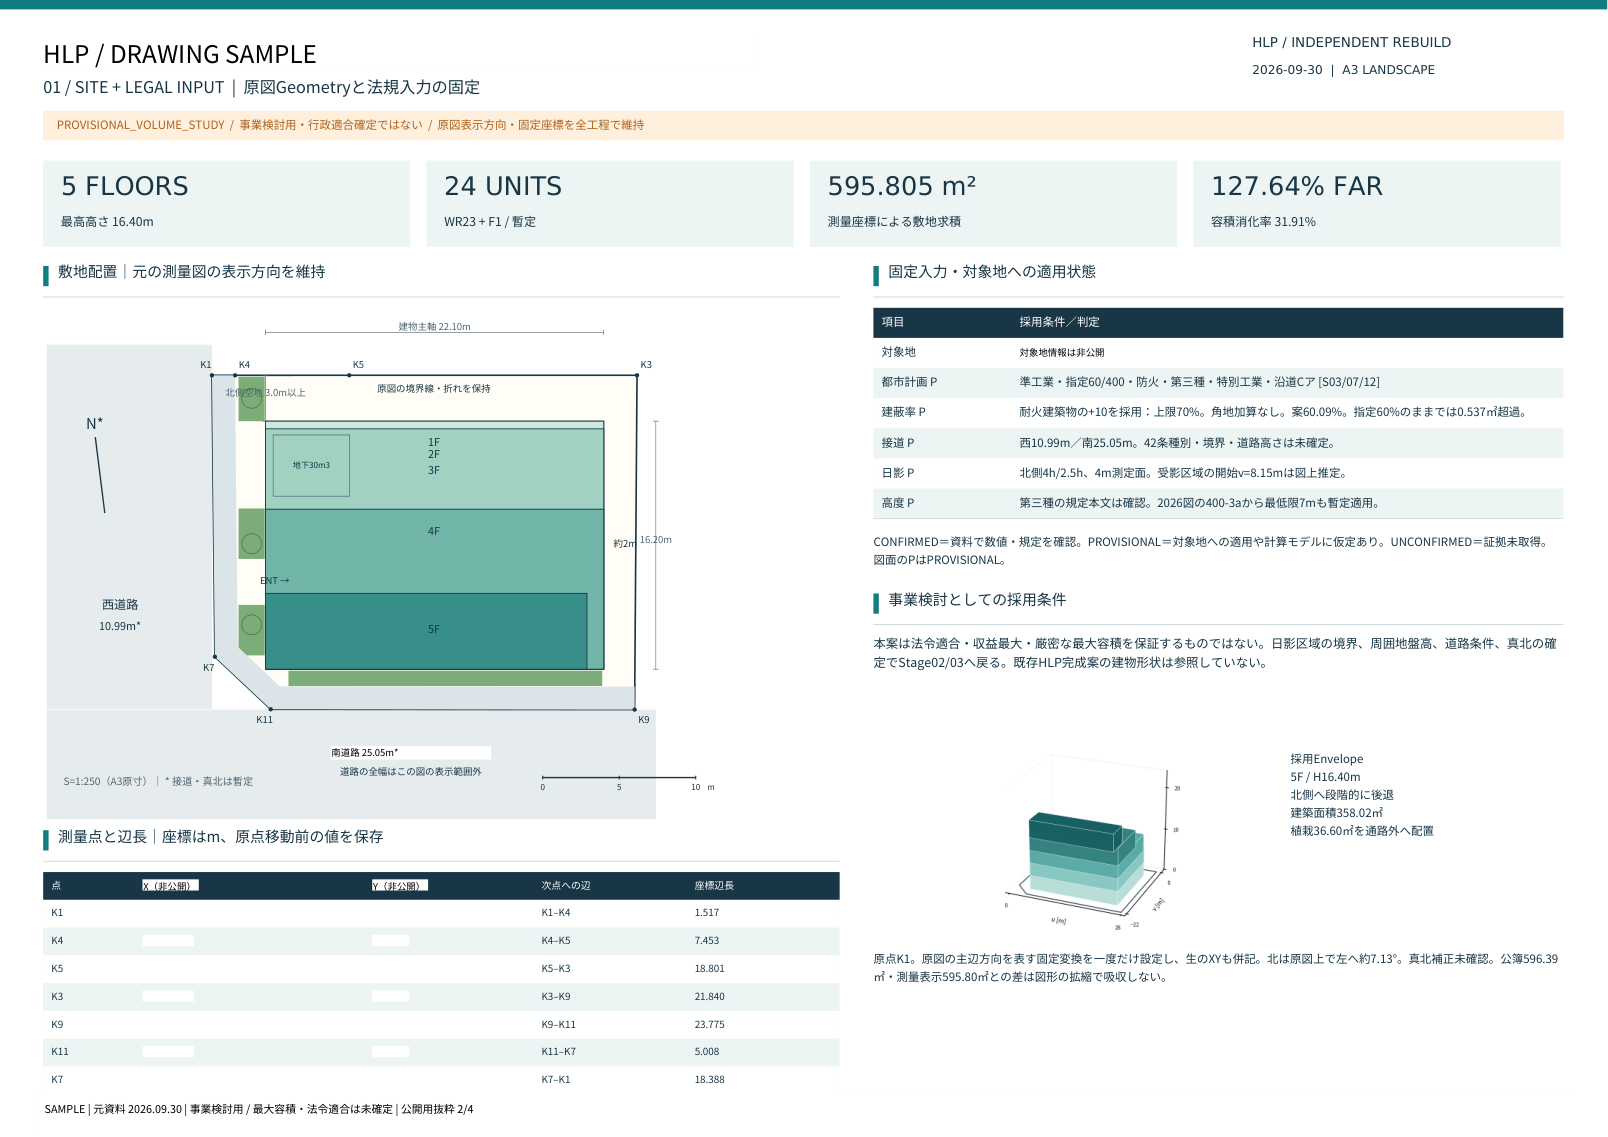Click the "16.20m" vertical dimension label

click(656, 540)
